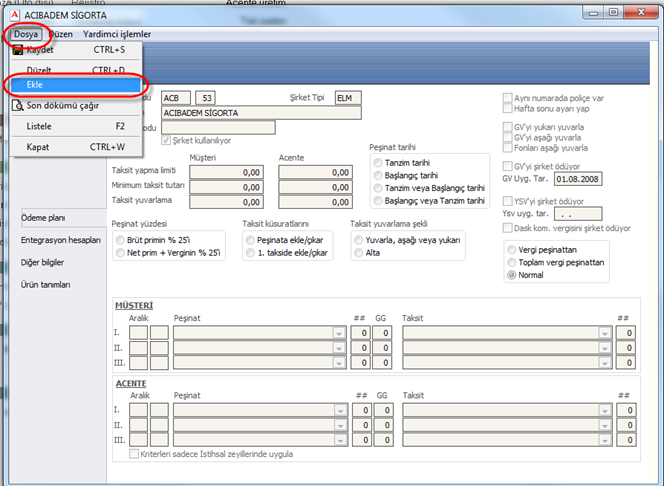Screen dimensions: 664x486
Task: Expand Müşteri row I Peşinat dropdown
Action: point(340,332)
